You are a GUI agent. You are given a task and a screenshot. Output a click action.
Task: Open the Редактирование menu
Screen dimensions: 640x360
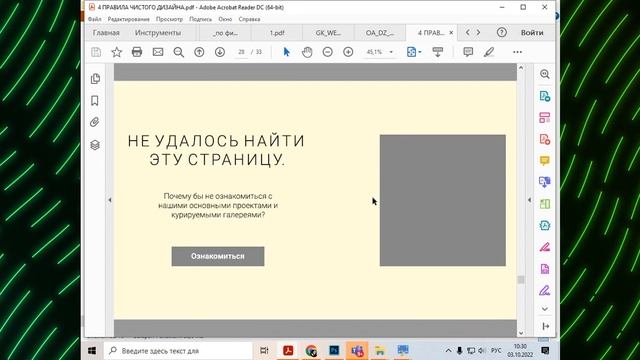point(129,19)
